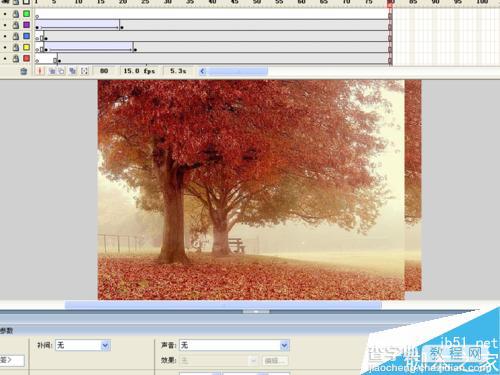Open the 补间 tween type dropdown
The height and width of the screenshot is (375, 500).
click(83, 345)
